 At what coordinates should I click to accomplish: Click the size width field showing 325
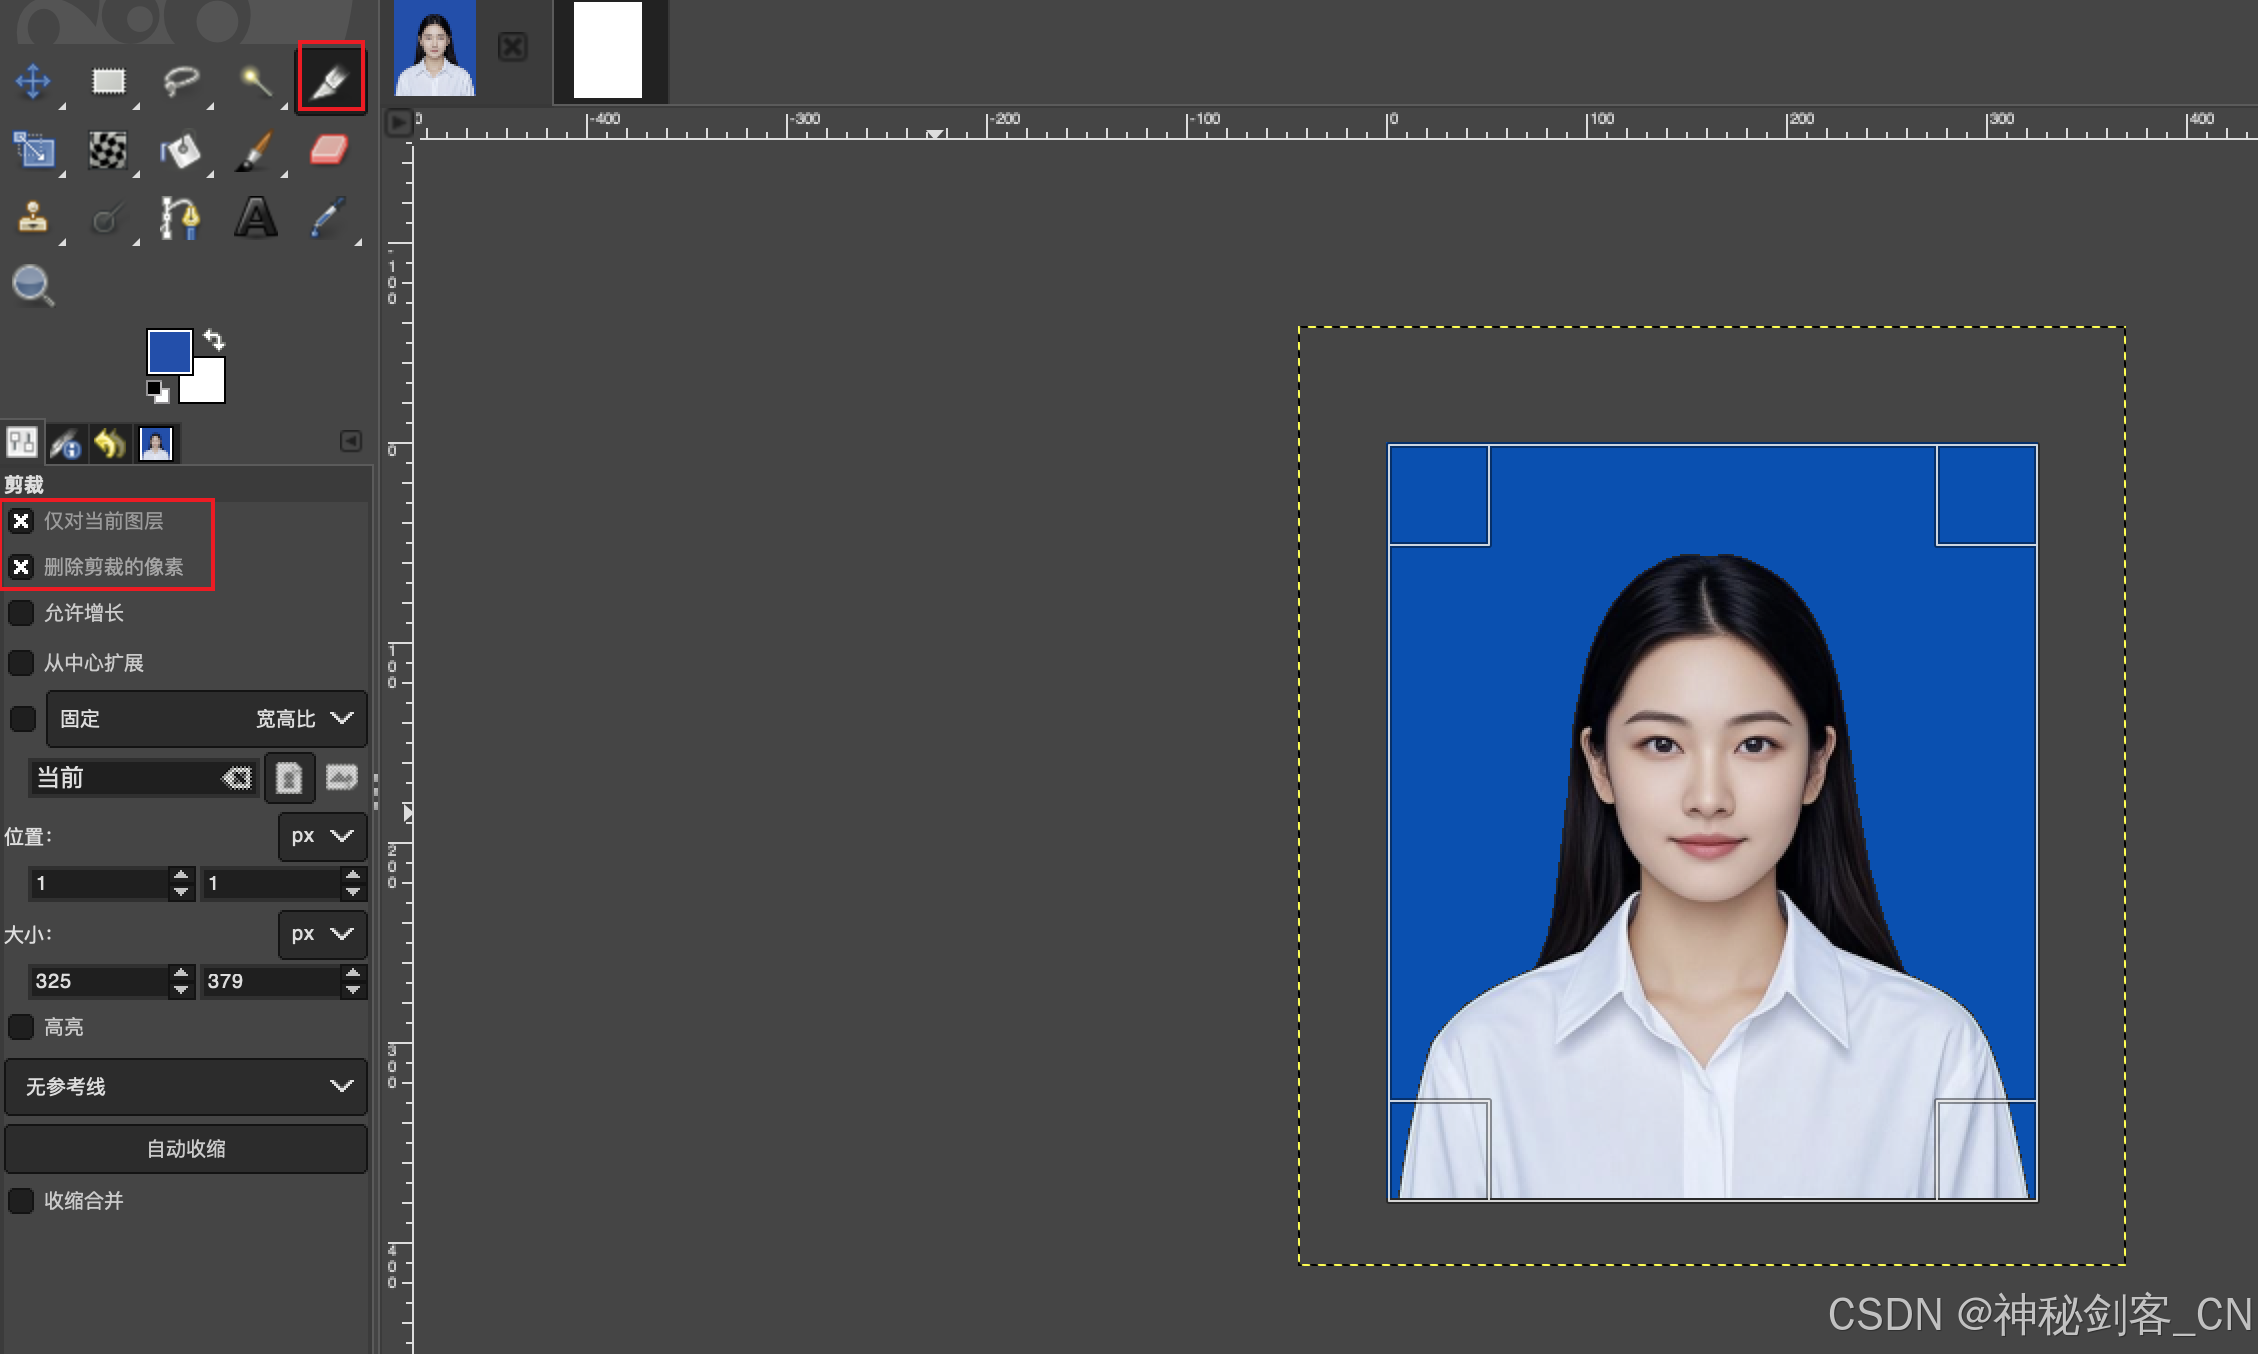pos(98,981)
